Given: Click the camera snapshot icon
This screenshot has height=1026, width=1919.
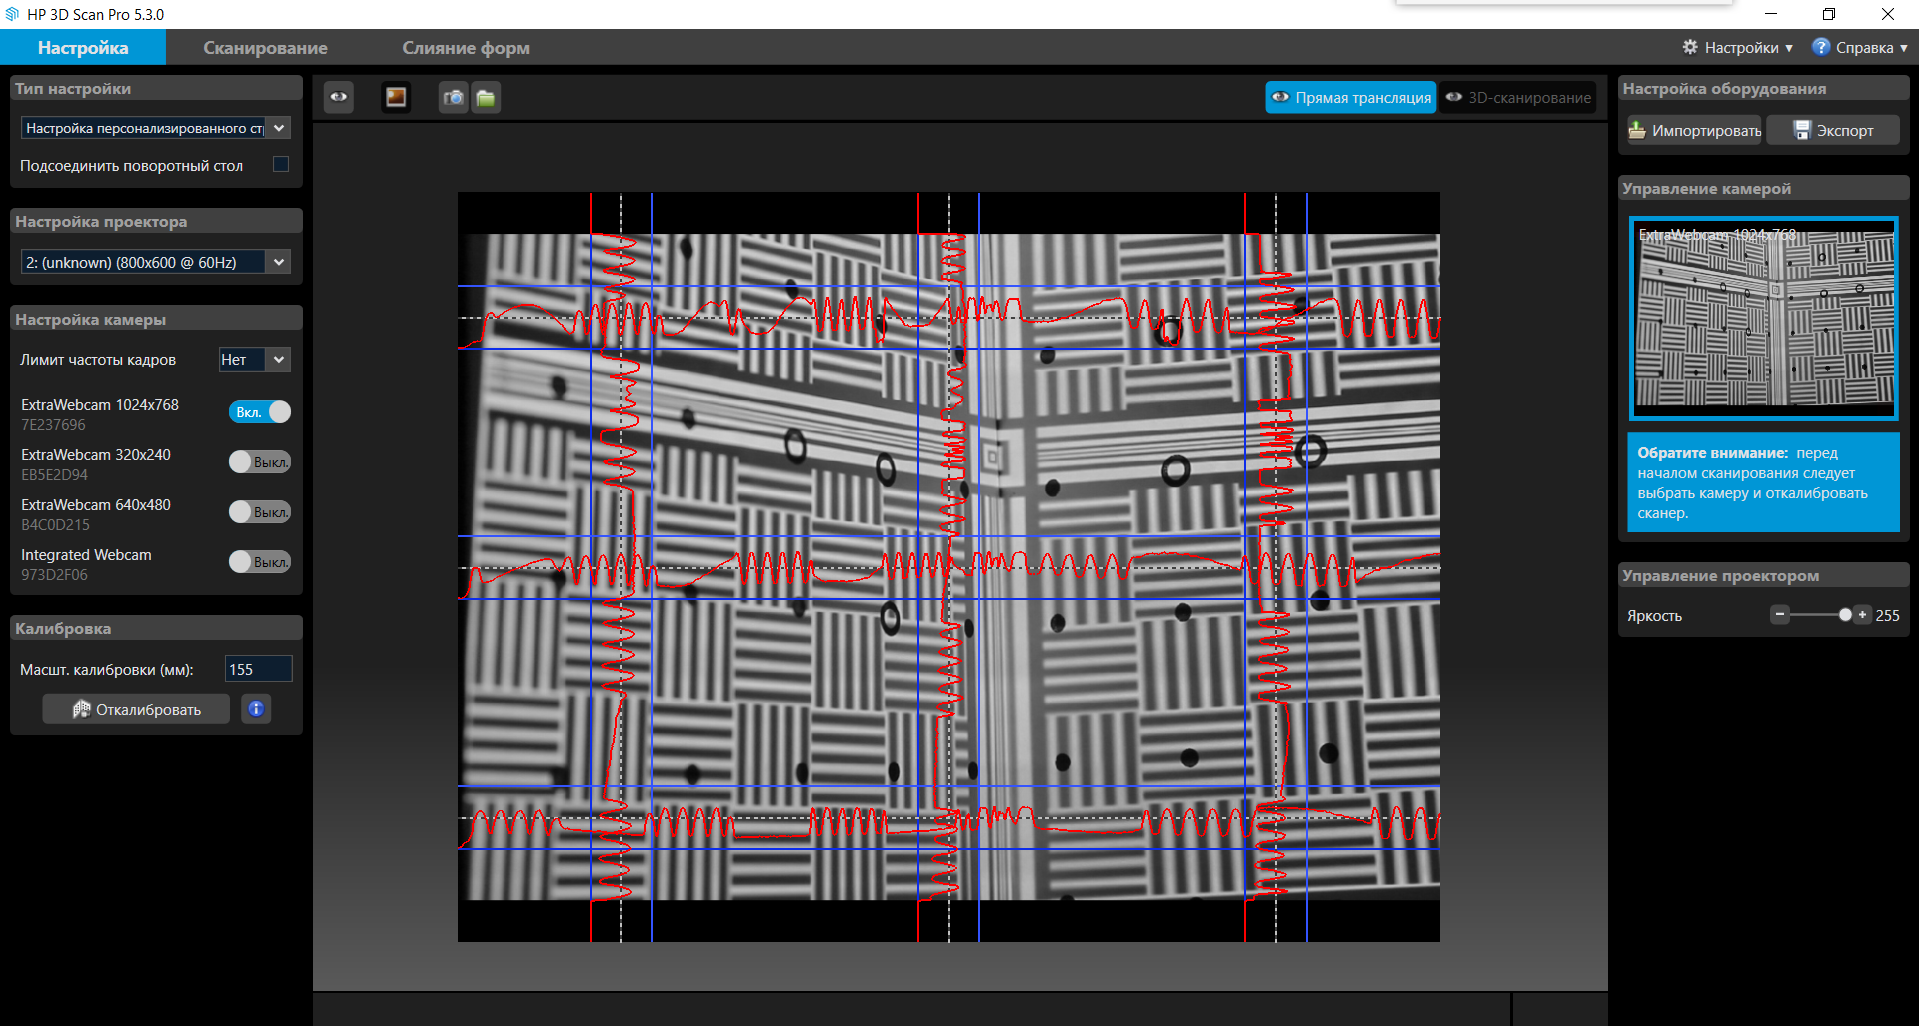Looking at the screenshot, I should pos(454,97).
